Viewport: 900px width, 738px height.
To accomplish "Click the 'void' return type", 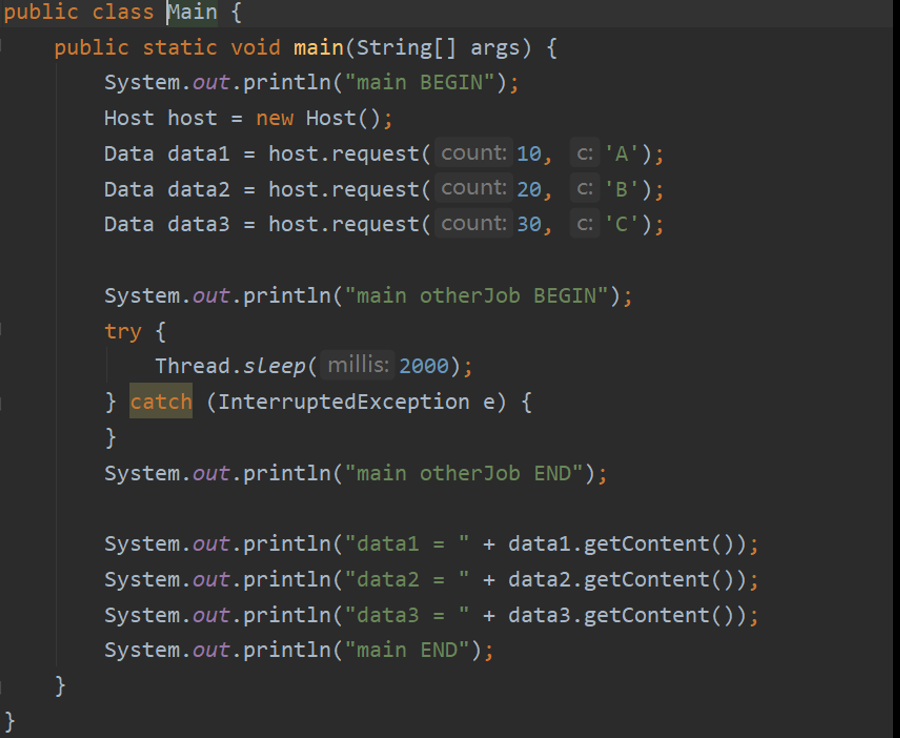I will coord(255,48).
